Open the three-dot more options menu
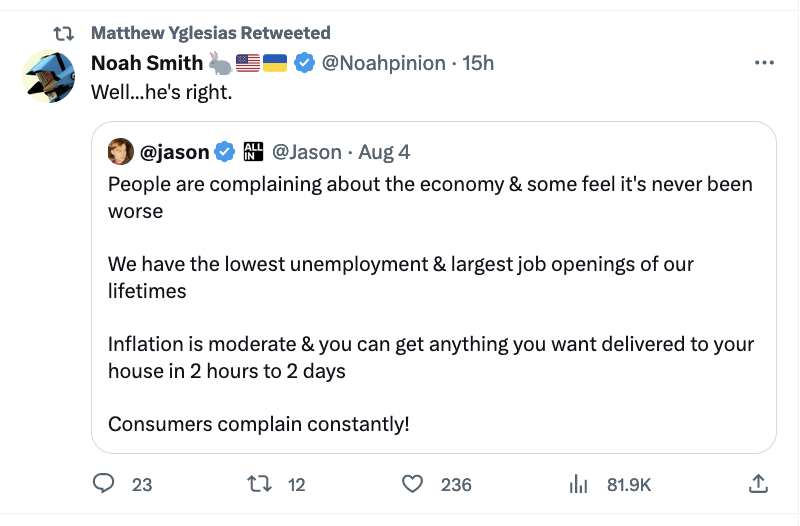Image resolution: width=800 pixels, height=526 pixels. (x=765, y=63)
